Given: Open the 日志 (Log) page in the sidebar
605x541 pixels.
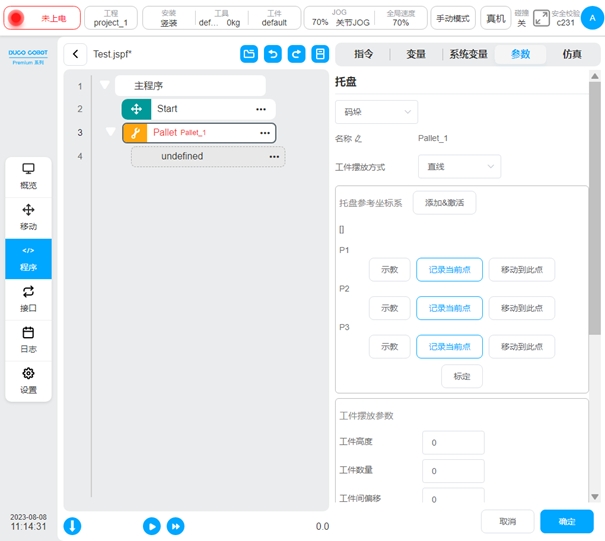Looking at the screenshot, I should click(x=28, y=340).
